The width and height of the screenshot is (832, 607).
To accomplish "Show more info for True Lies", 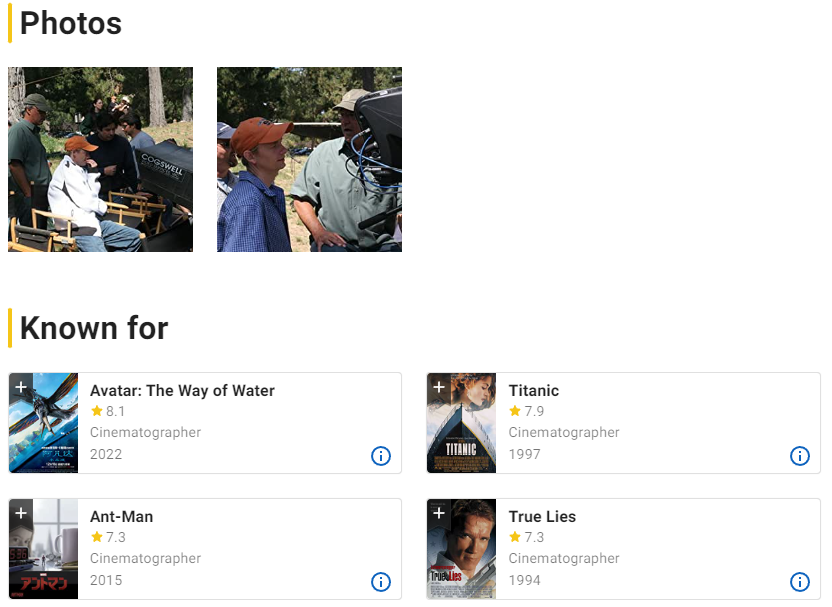I will [800, 582].
